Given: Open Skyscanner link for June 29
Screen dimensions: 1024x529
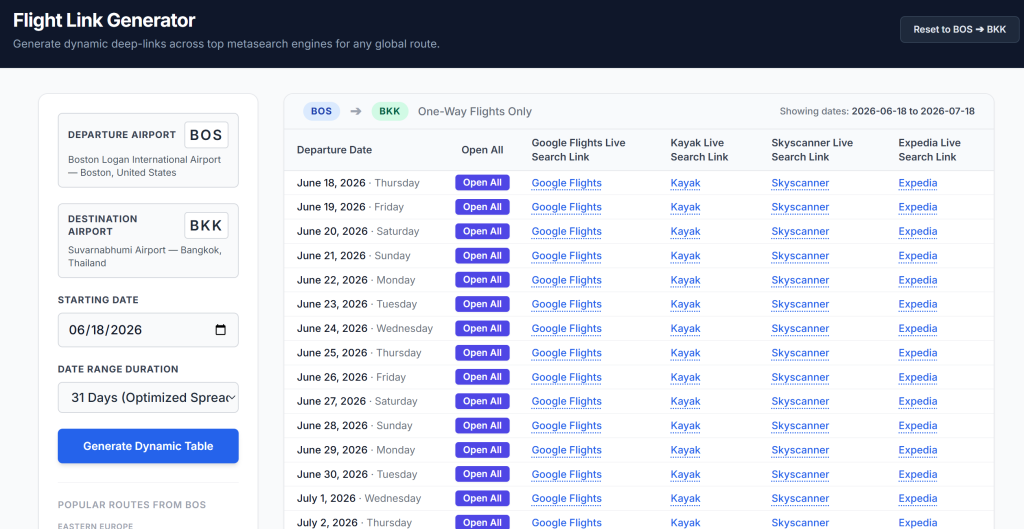Looking at the screenshot, I should (x=800, y=450).
